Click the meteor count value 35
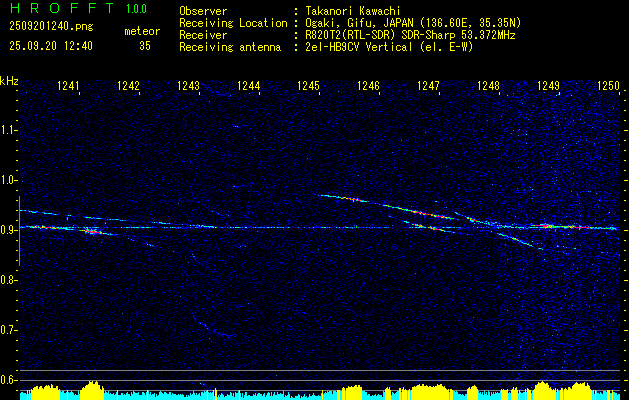The image size is (629, 400). pos(145,46)
